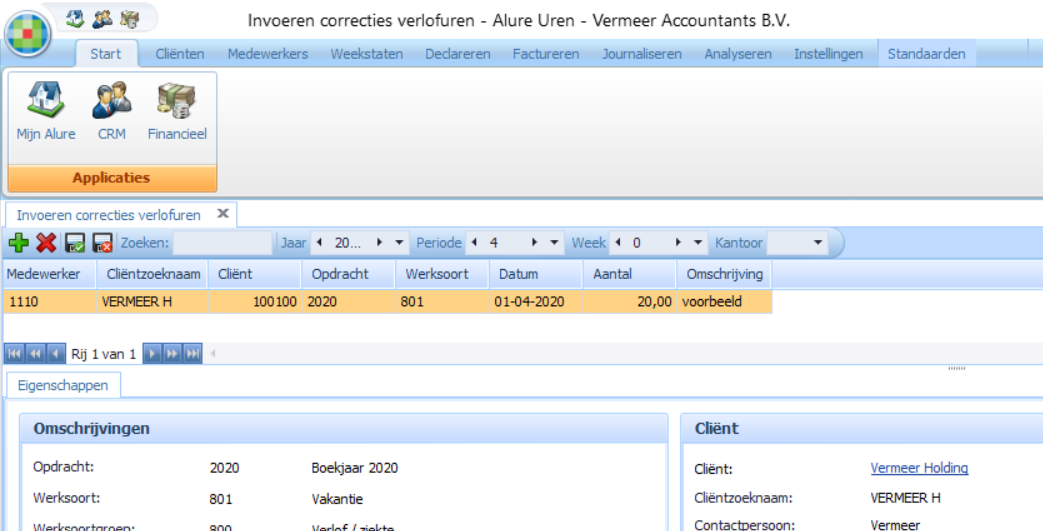Sort by the Datum column header

click(535, 274)
